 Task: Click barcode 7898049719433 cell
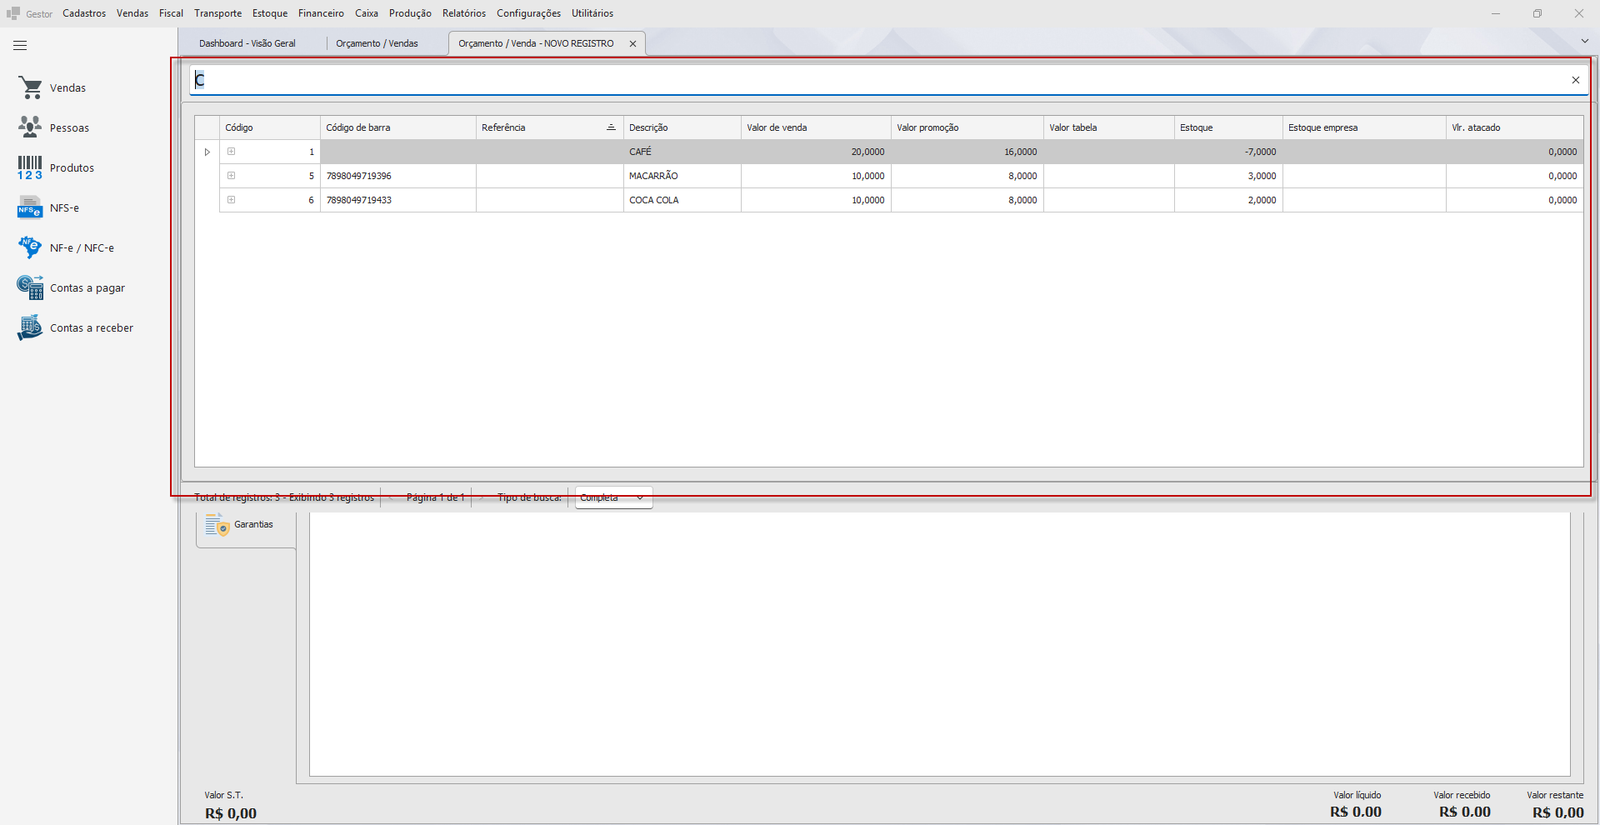(x=398, y=200)
